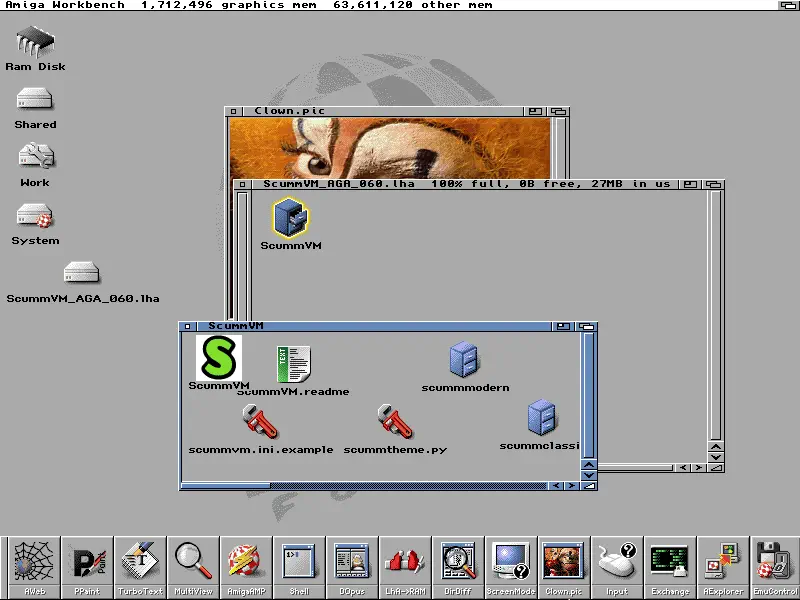The height and width of the screenshot is (600, 800).
Task: Launch MultiView from the dock
Action: click(x=193, y=567)
